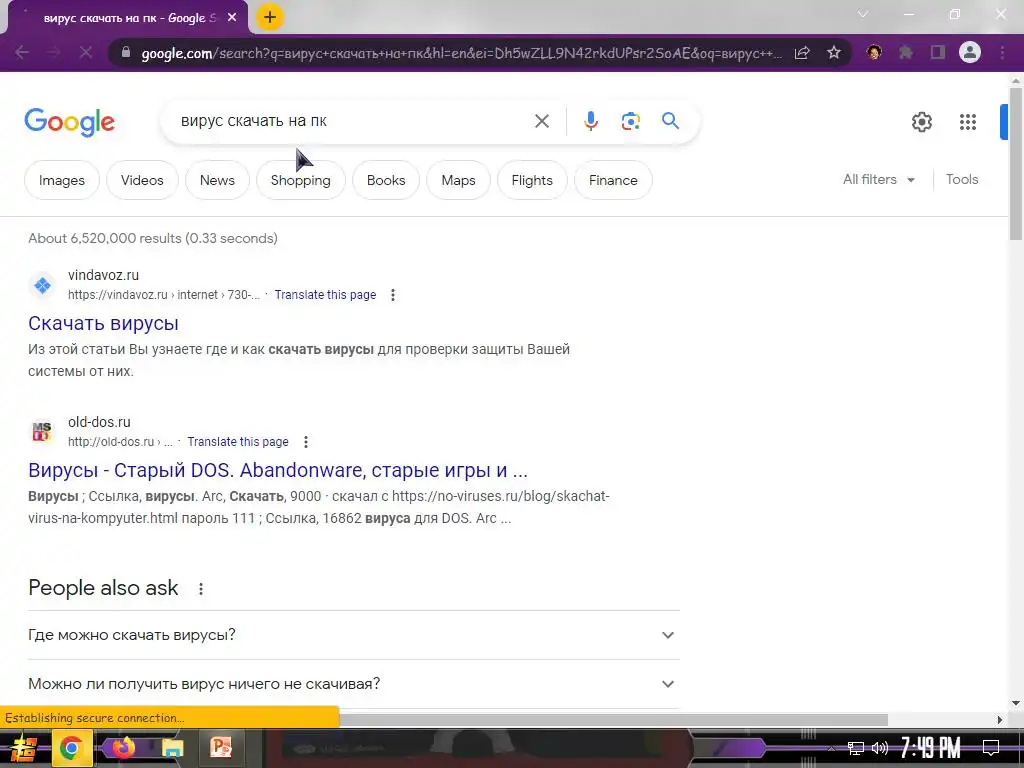The image size is (1024, 768).
Task: Open network status tray icon
Action: (x=856, y=748)
